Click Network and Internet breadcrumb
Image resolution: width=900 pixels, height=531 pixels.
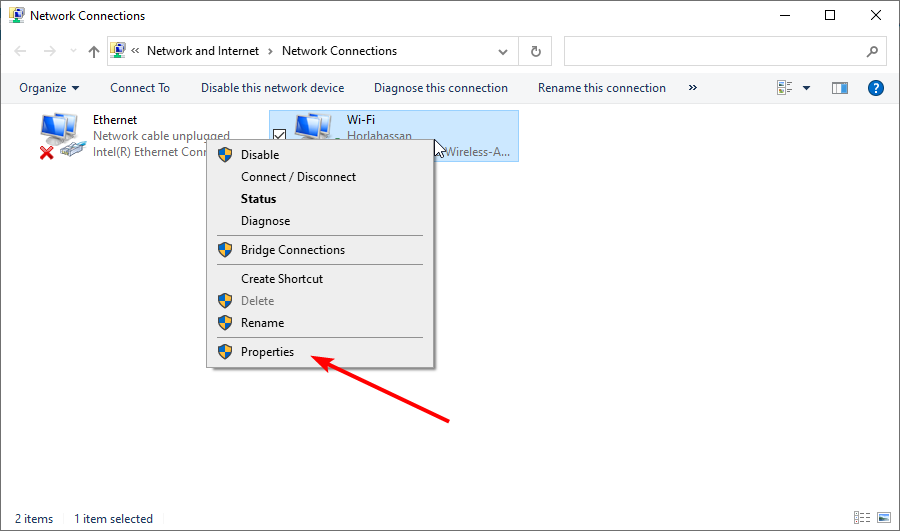pyautogui.click(x=203, y=51)
